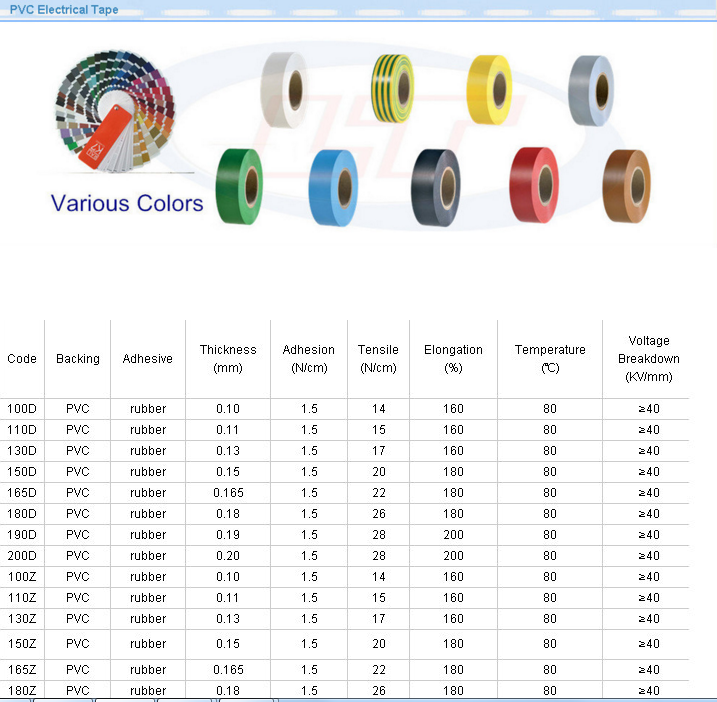
Task: Select code cell '110D'
Action: point(22,429)
